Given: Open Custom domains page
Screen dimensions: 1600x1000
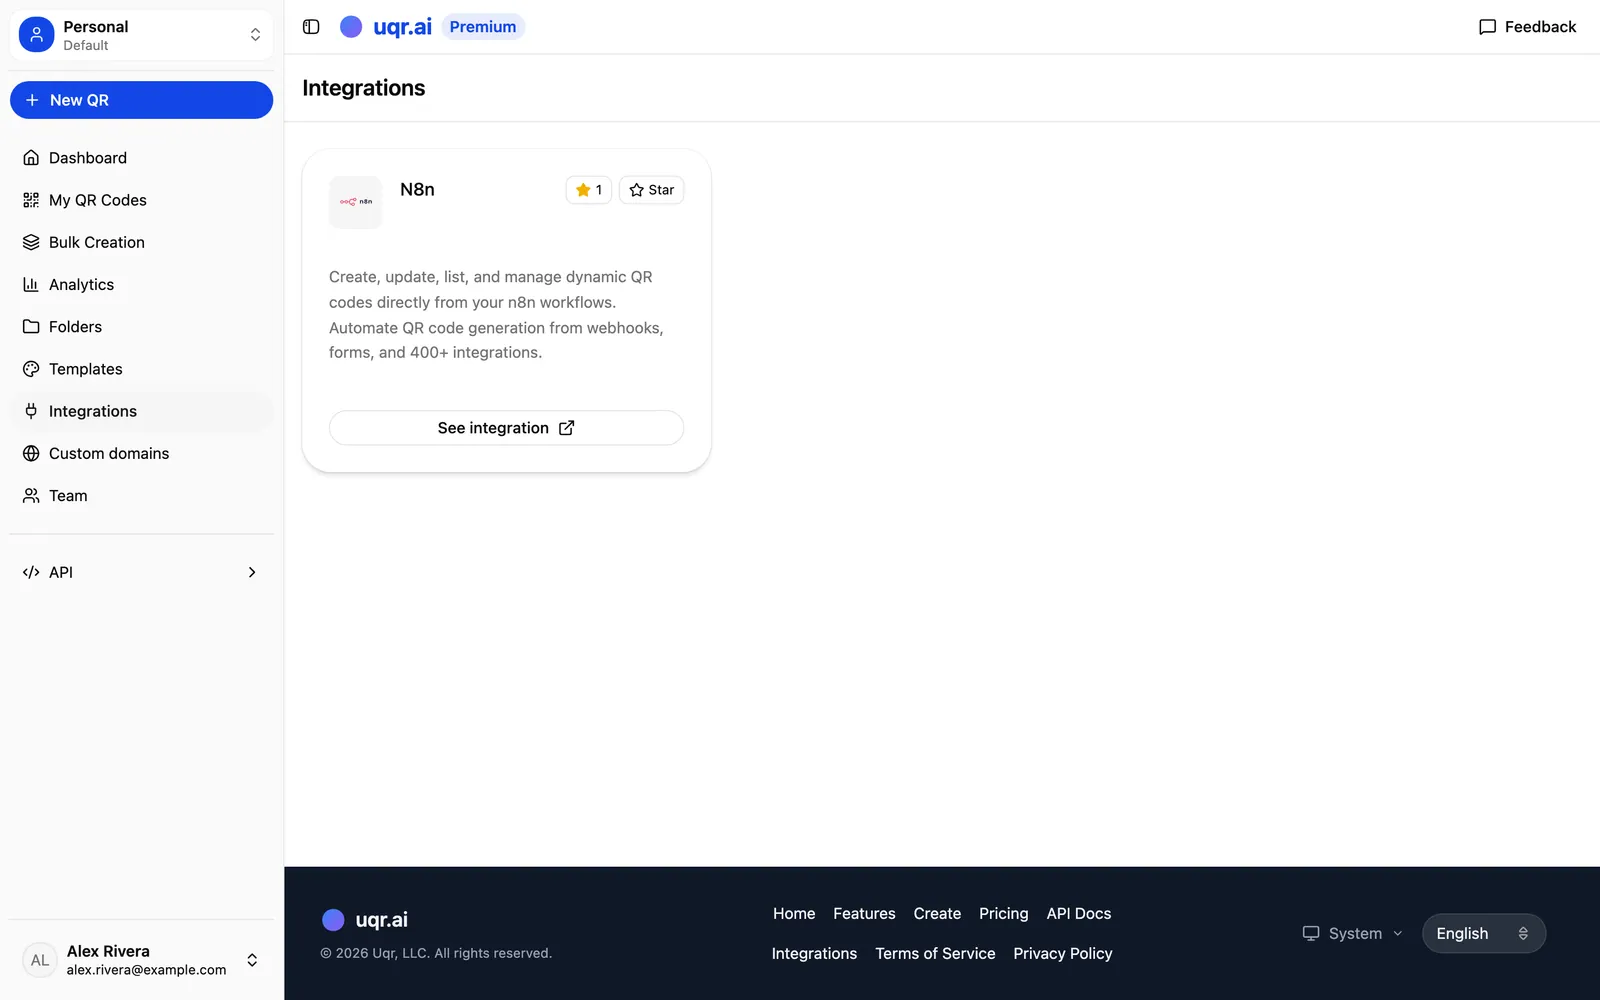Looking at the screenshot, I should click(x=141, y=453).
